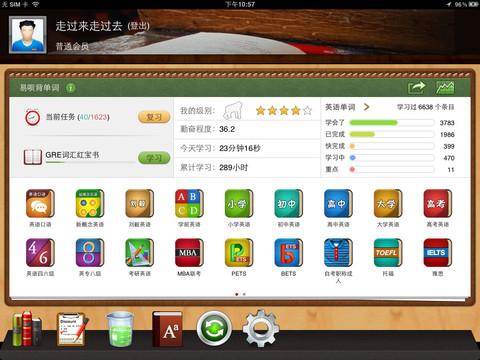
Task: Open the 考研英语 book icon
Action: [x=139, y=252]
